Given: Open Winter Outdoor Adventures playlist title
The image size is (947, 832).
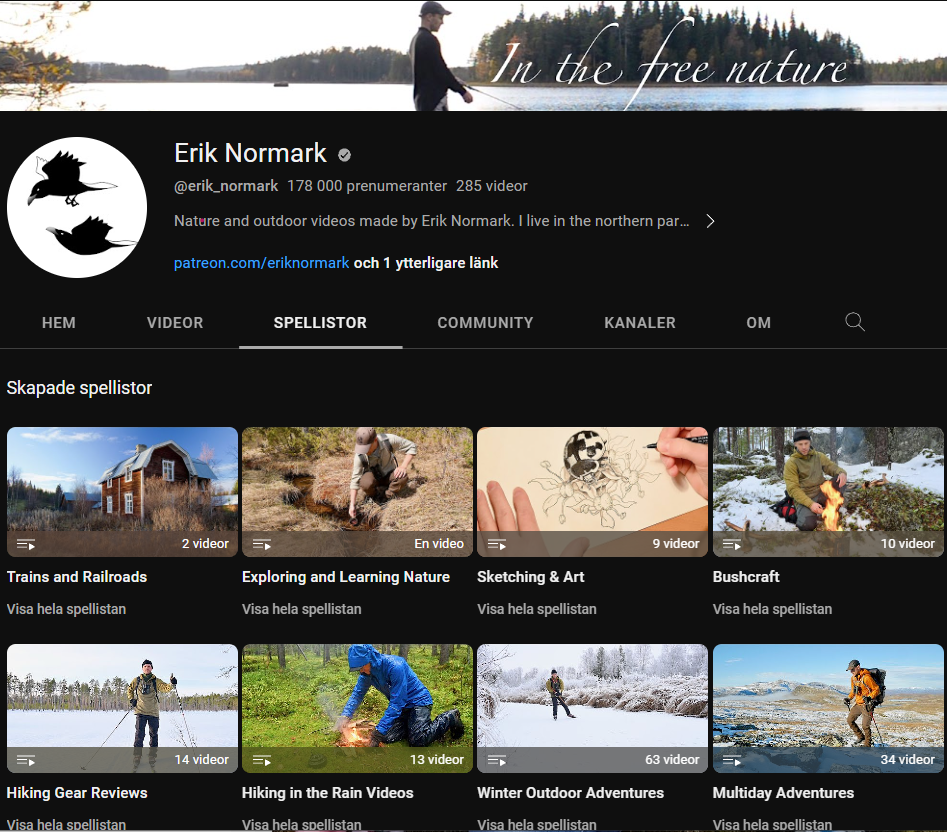Looking at the screenshot, I should [x=570, y=793].
